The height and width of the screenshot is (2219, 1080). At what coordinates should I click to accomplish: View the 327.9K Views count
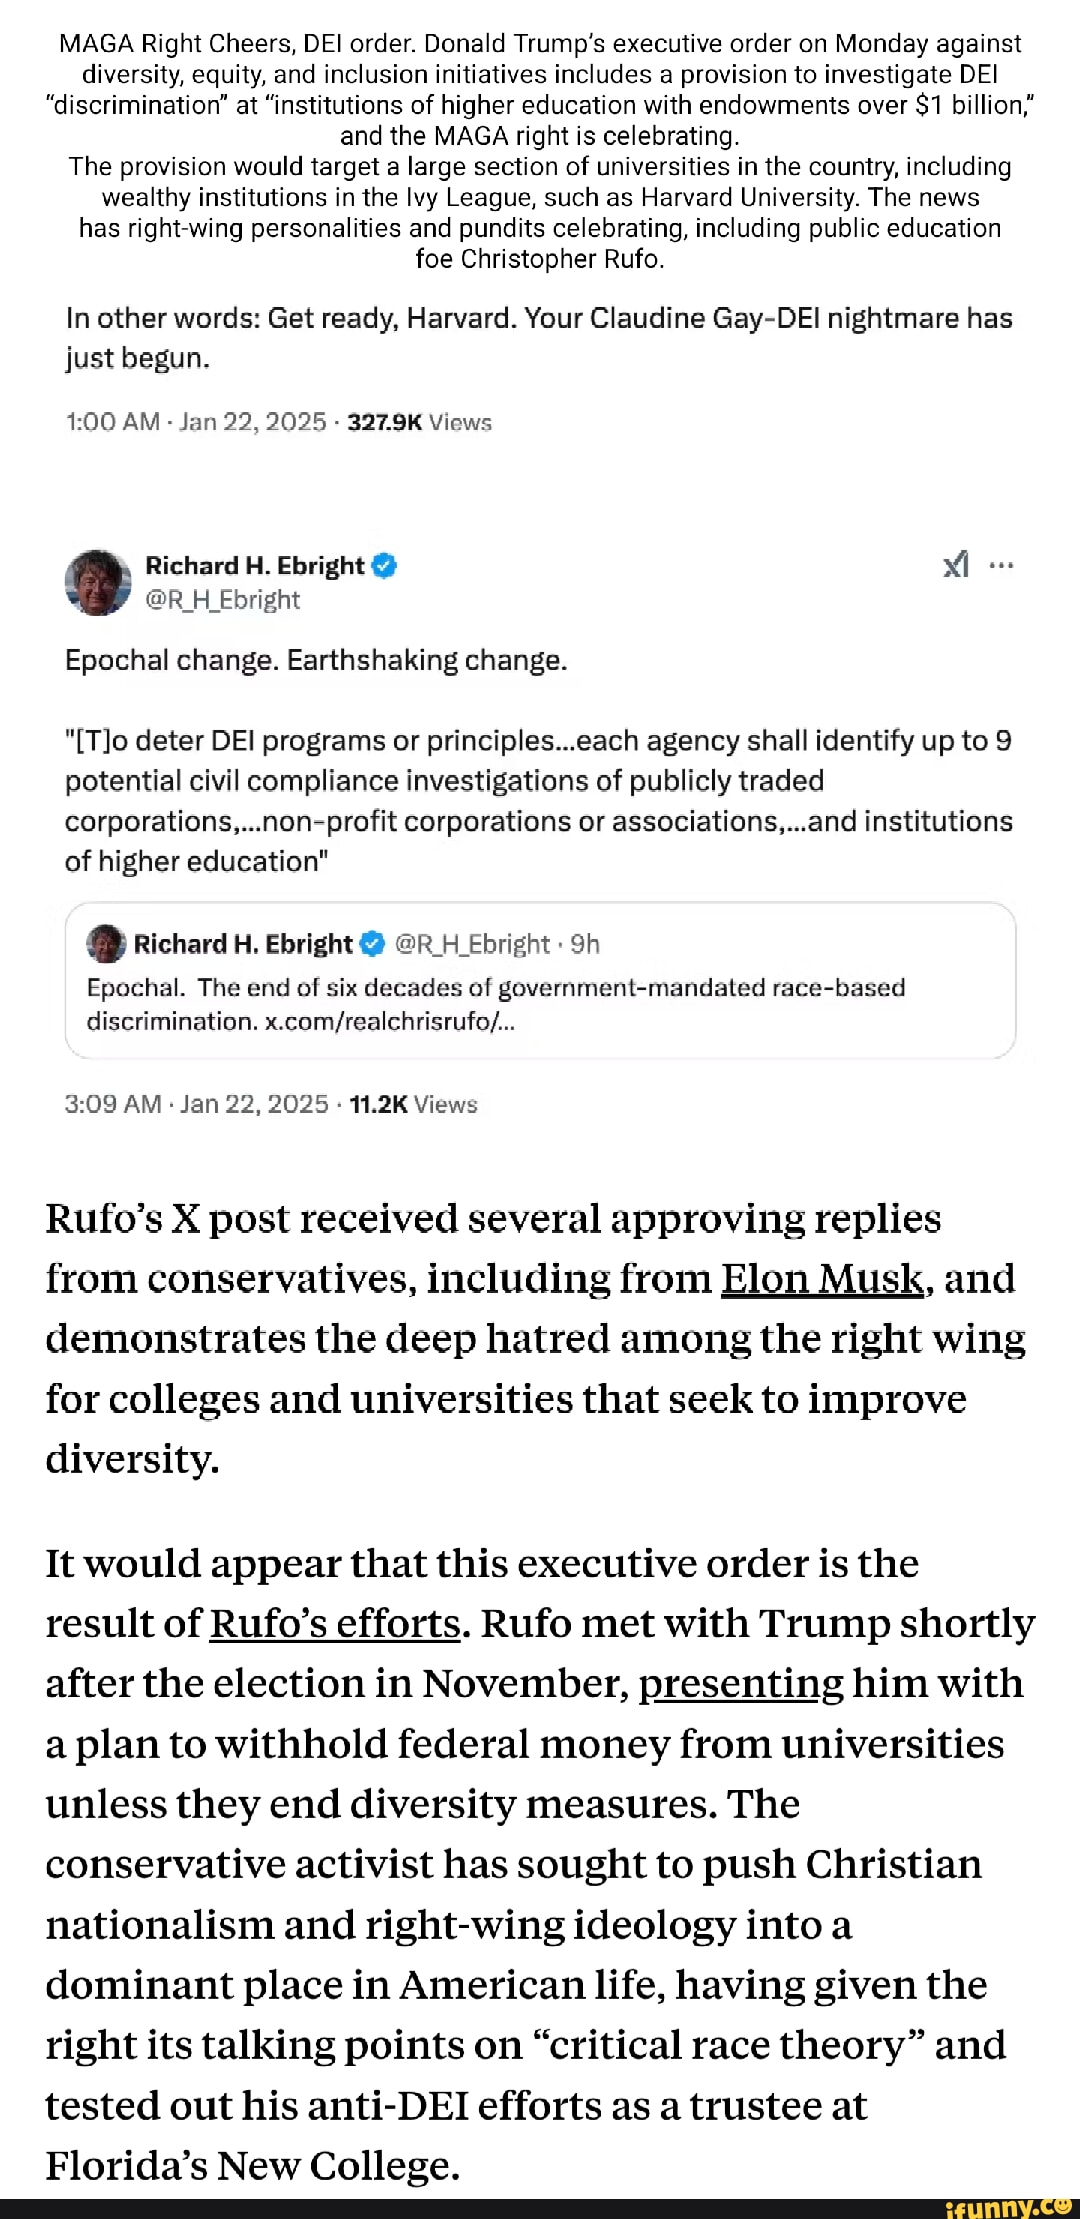419,422
